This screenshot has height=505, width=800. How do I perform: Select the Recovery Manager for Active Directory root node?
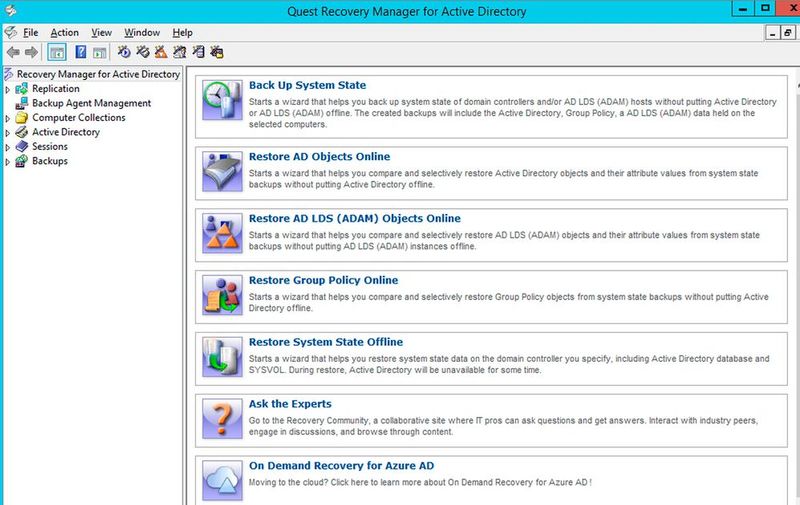(98, 74)
